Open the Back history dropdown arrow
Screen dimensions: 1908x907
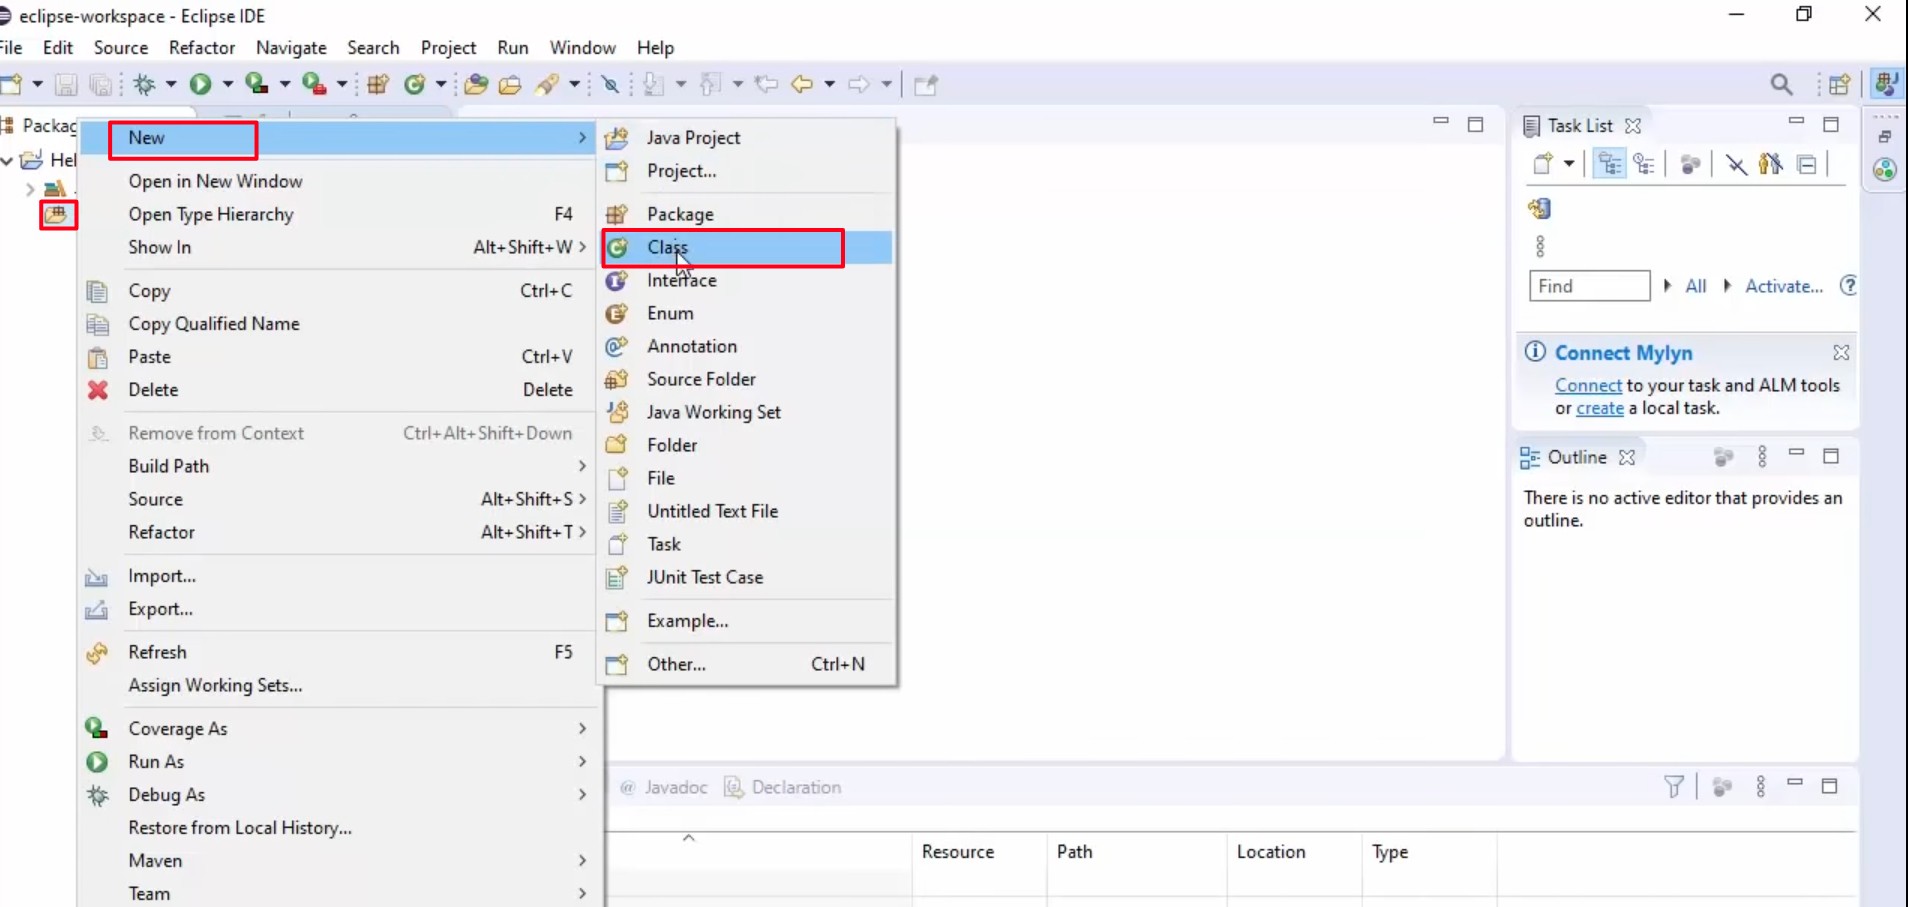829,85
